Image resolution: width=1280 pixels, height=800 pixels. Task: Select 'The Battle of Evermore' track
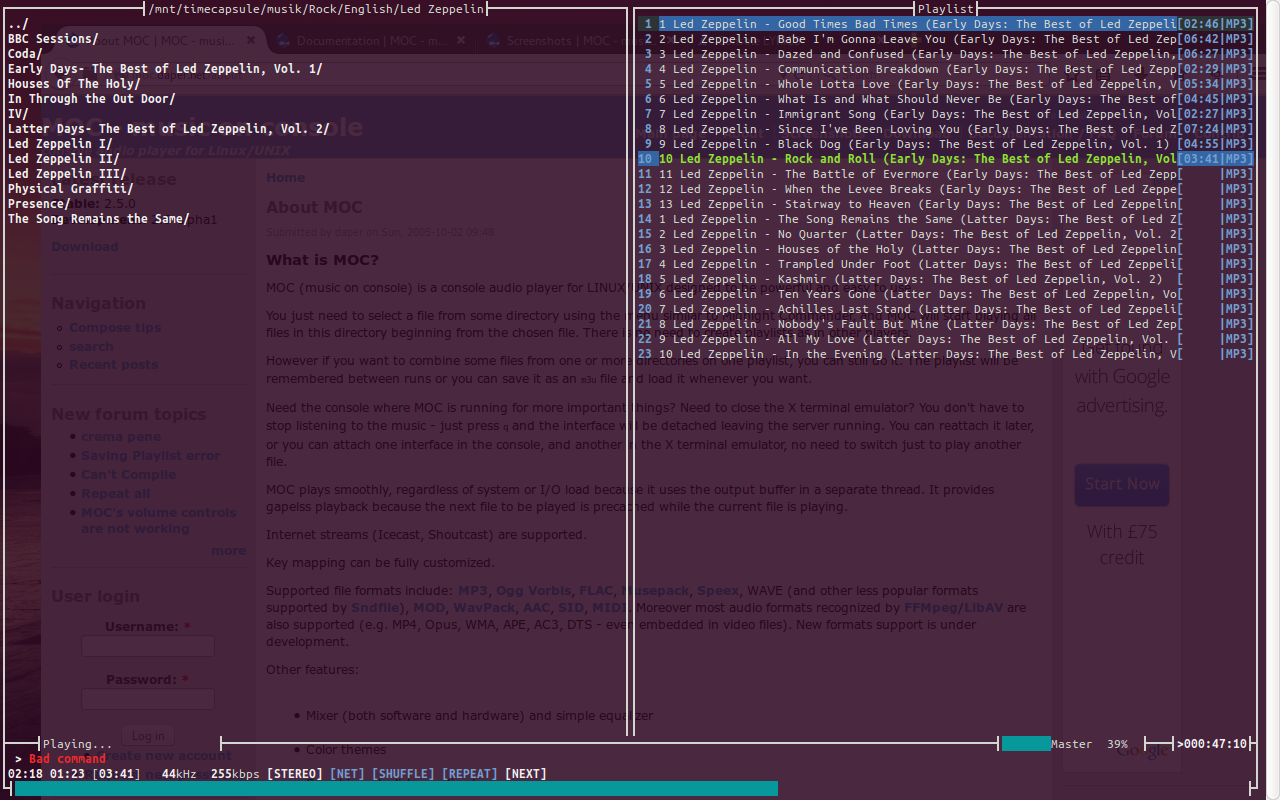coord(945,174)
